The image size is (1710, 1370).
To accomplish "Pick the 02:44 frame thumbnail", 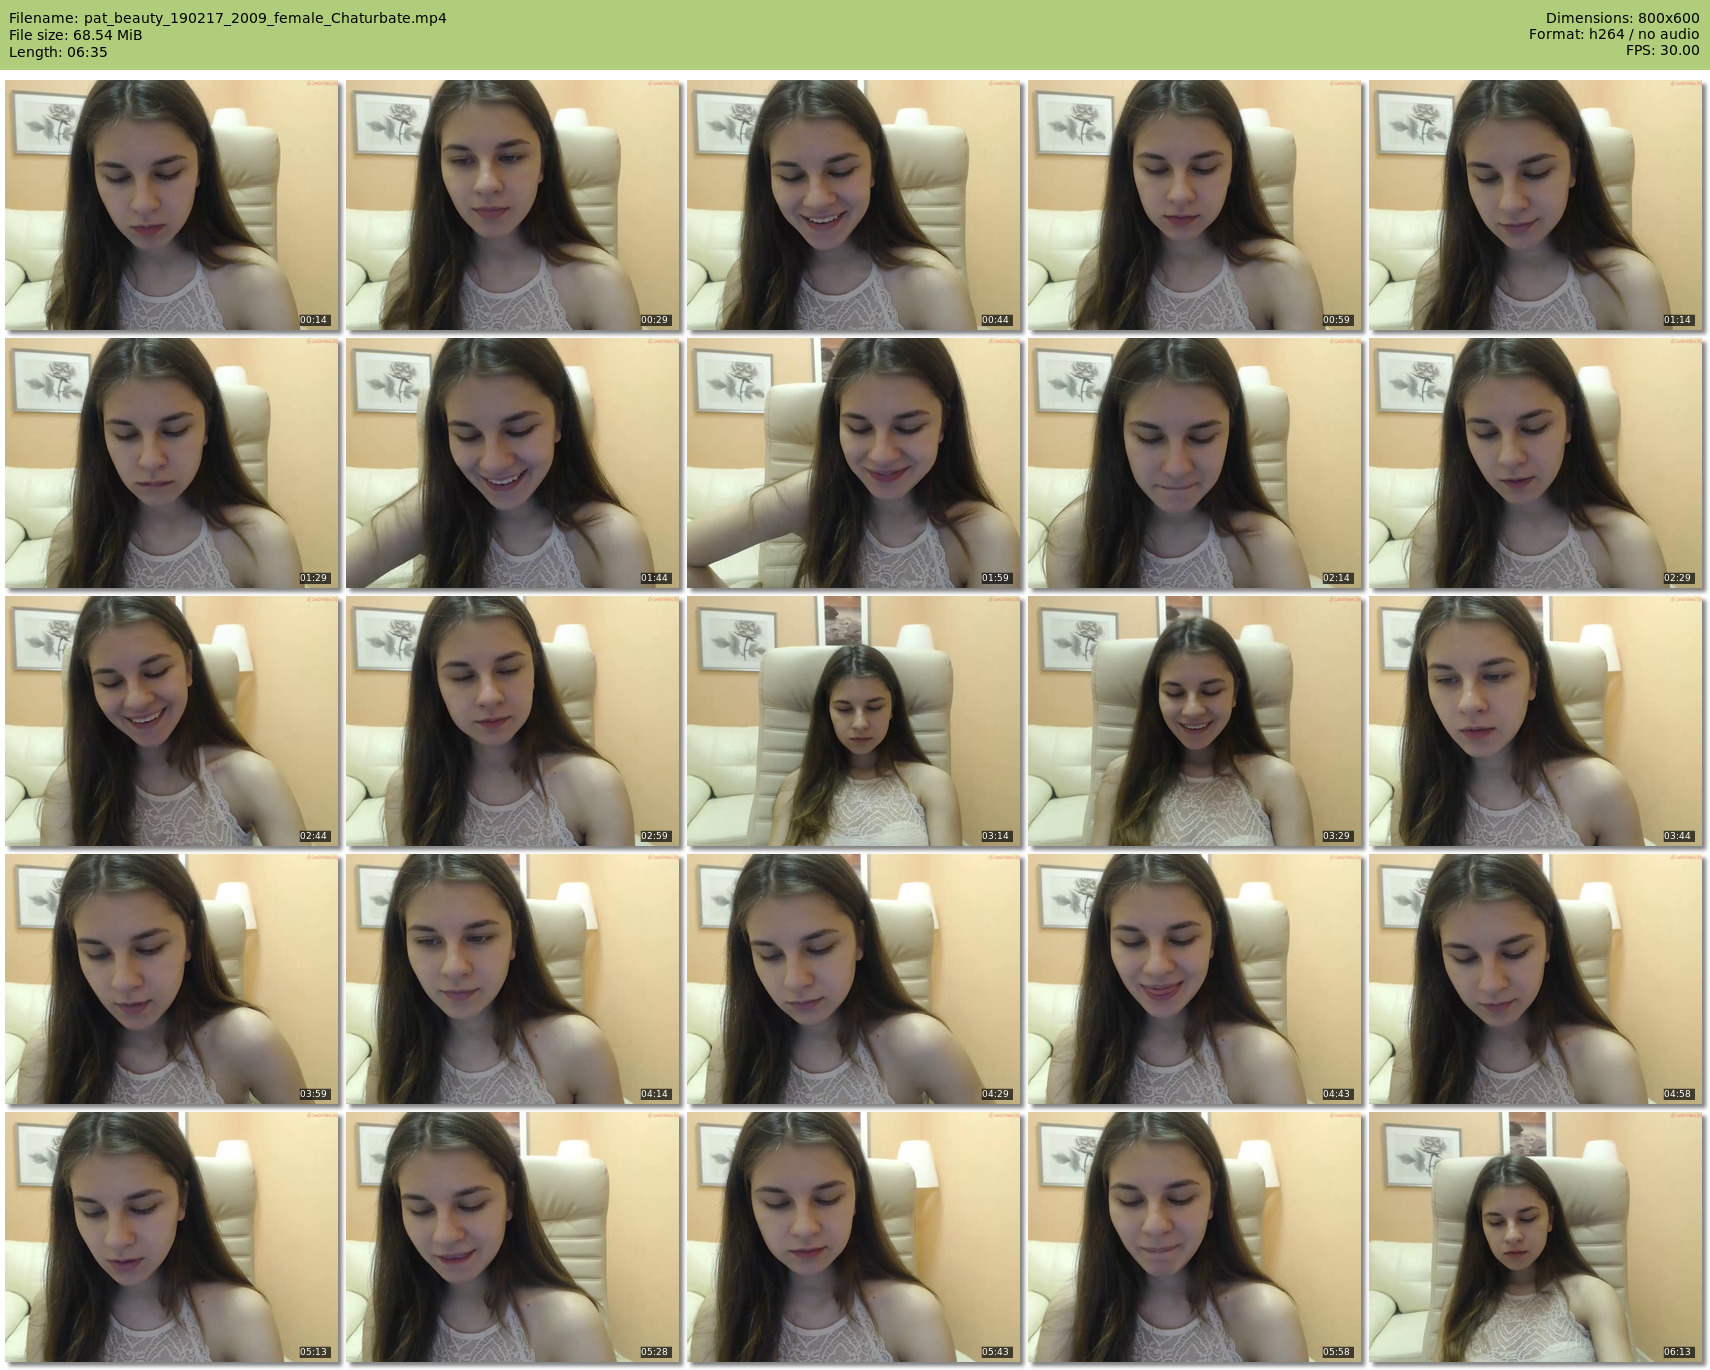I will coord(172,721).
